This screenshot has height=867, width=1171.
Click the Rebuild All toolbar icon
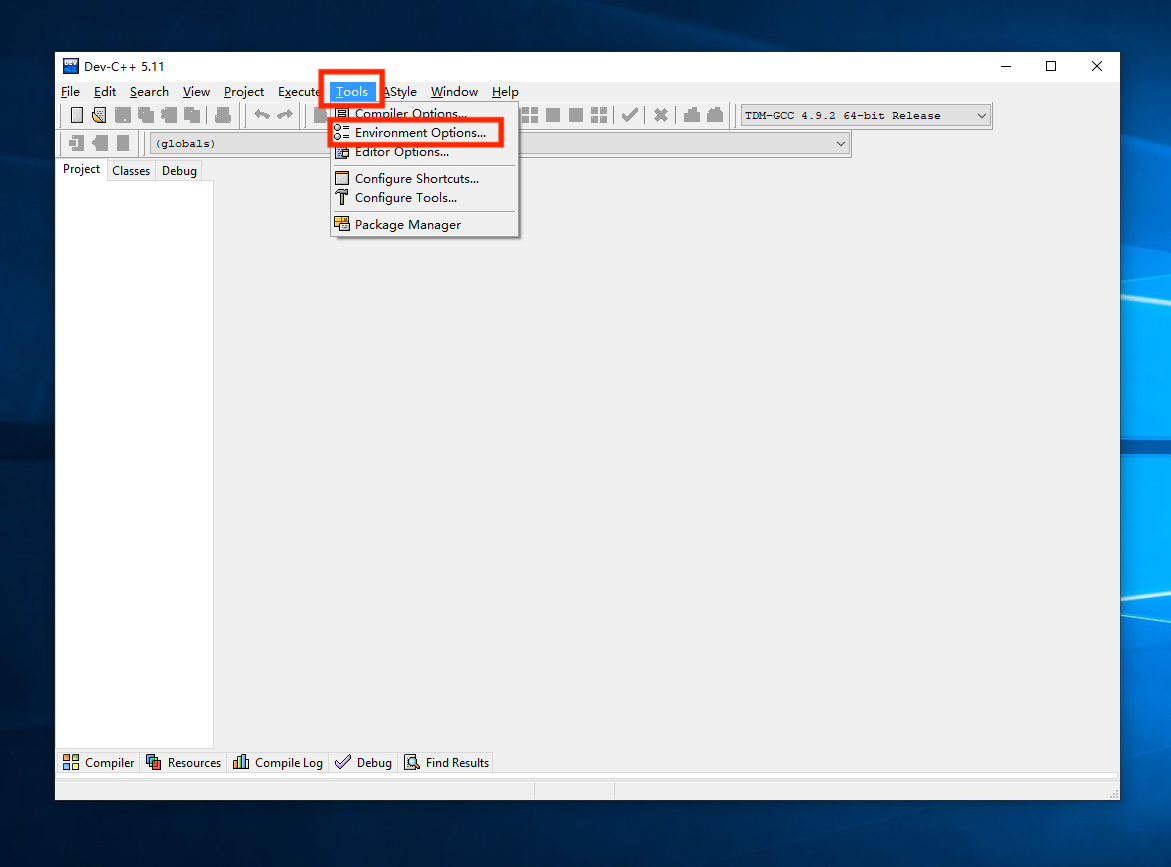pyautogui.click(x=599, y=115)
